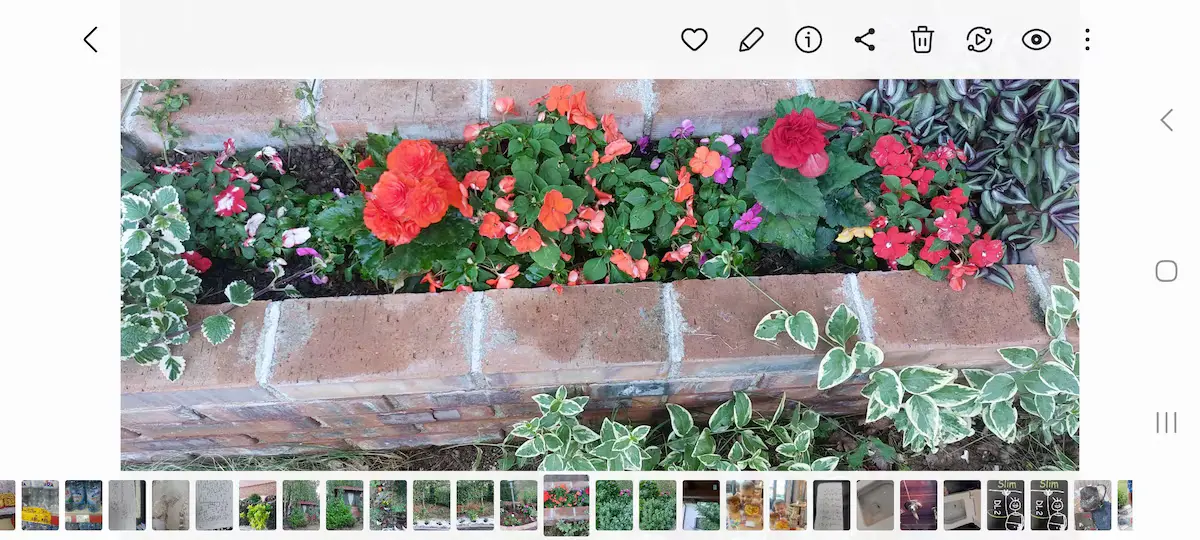Tap the Bixby Vision eye icon

click(1036, 40)
